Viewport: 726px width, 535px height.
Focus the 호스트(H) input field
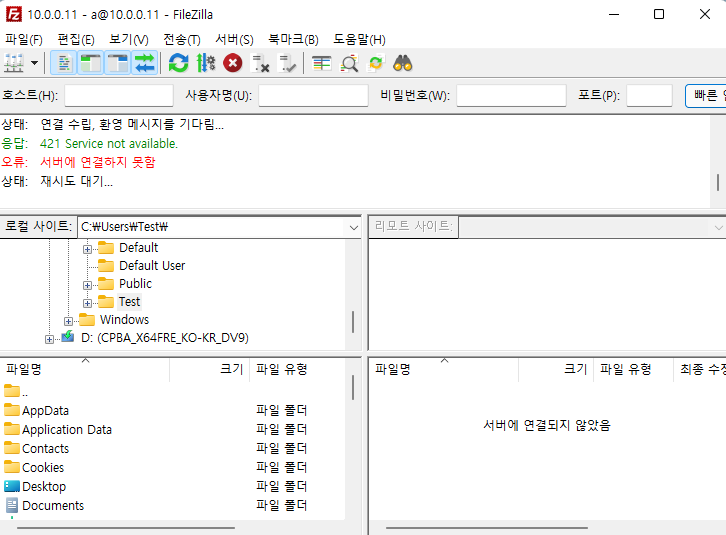pyautogui.click(x=119, y=95)
